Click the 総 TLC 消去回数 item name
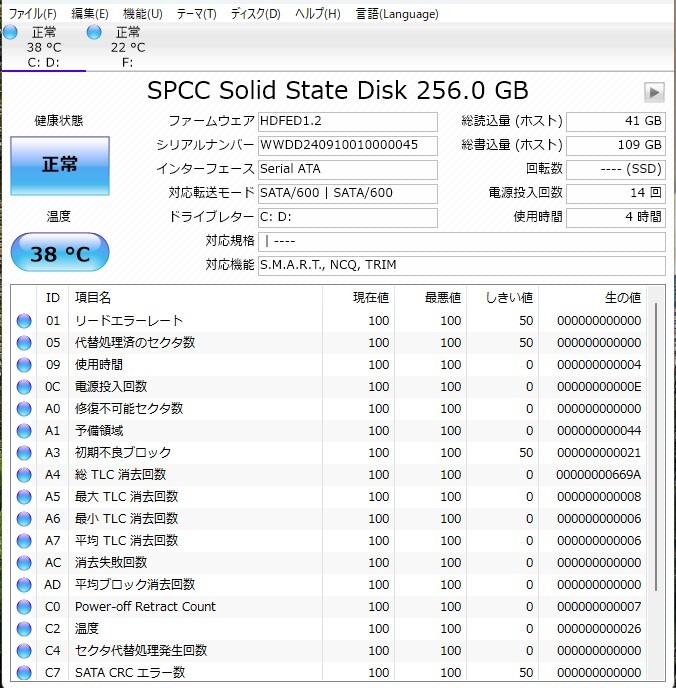The height and width of the screenshot is (688, 676). click(120, 475)
